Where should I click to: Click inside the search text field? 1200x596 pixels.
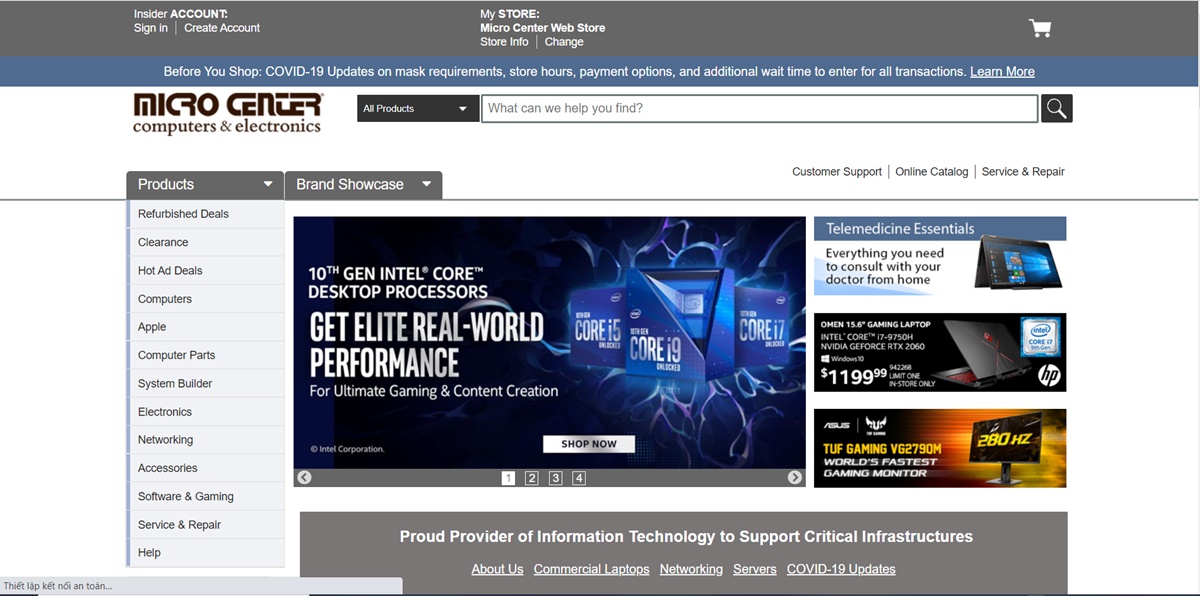click(758, 108)
